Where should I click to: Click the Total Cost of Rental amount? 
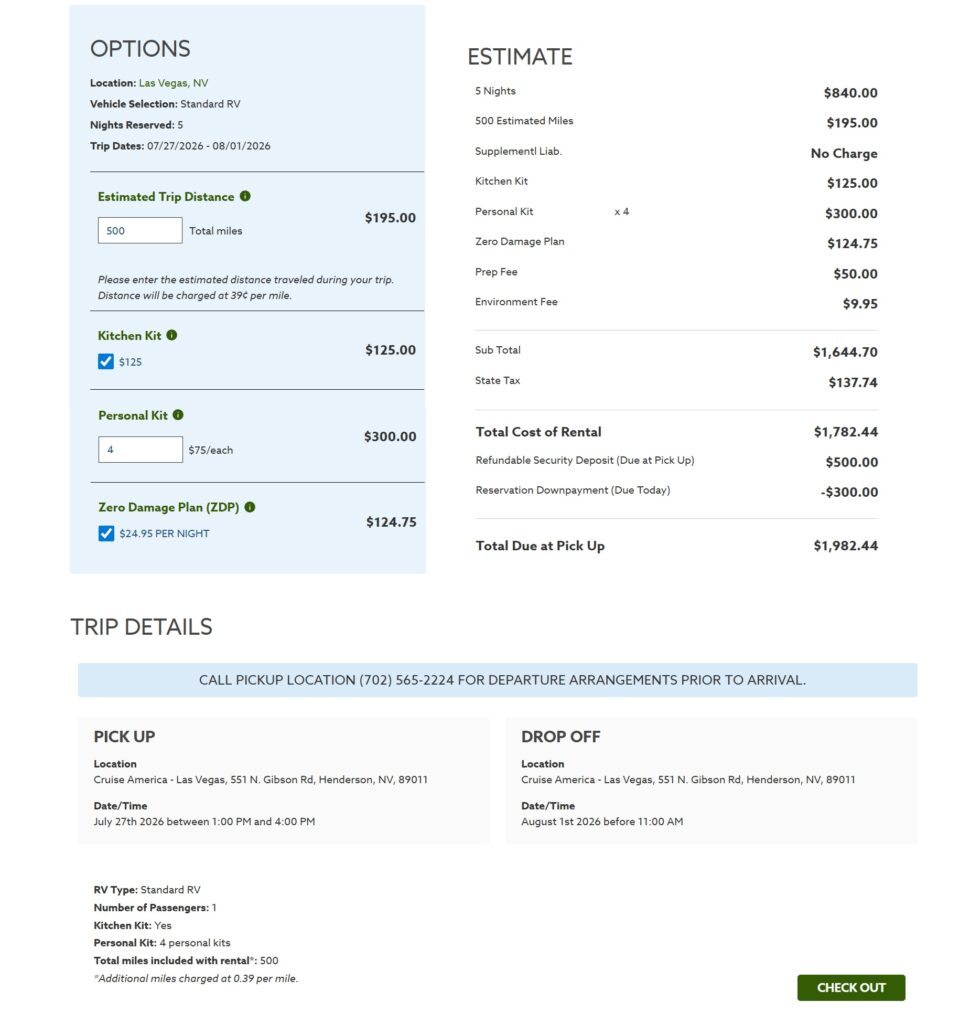(845, 432)
